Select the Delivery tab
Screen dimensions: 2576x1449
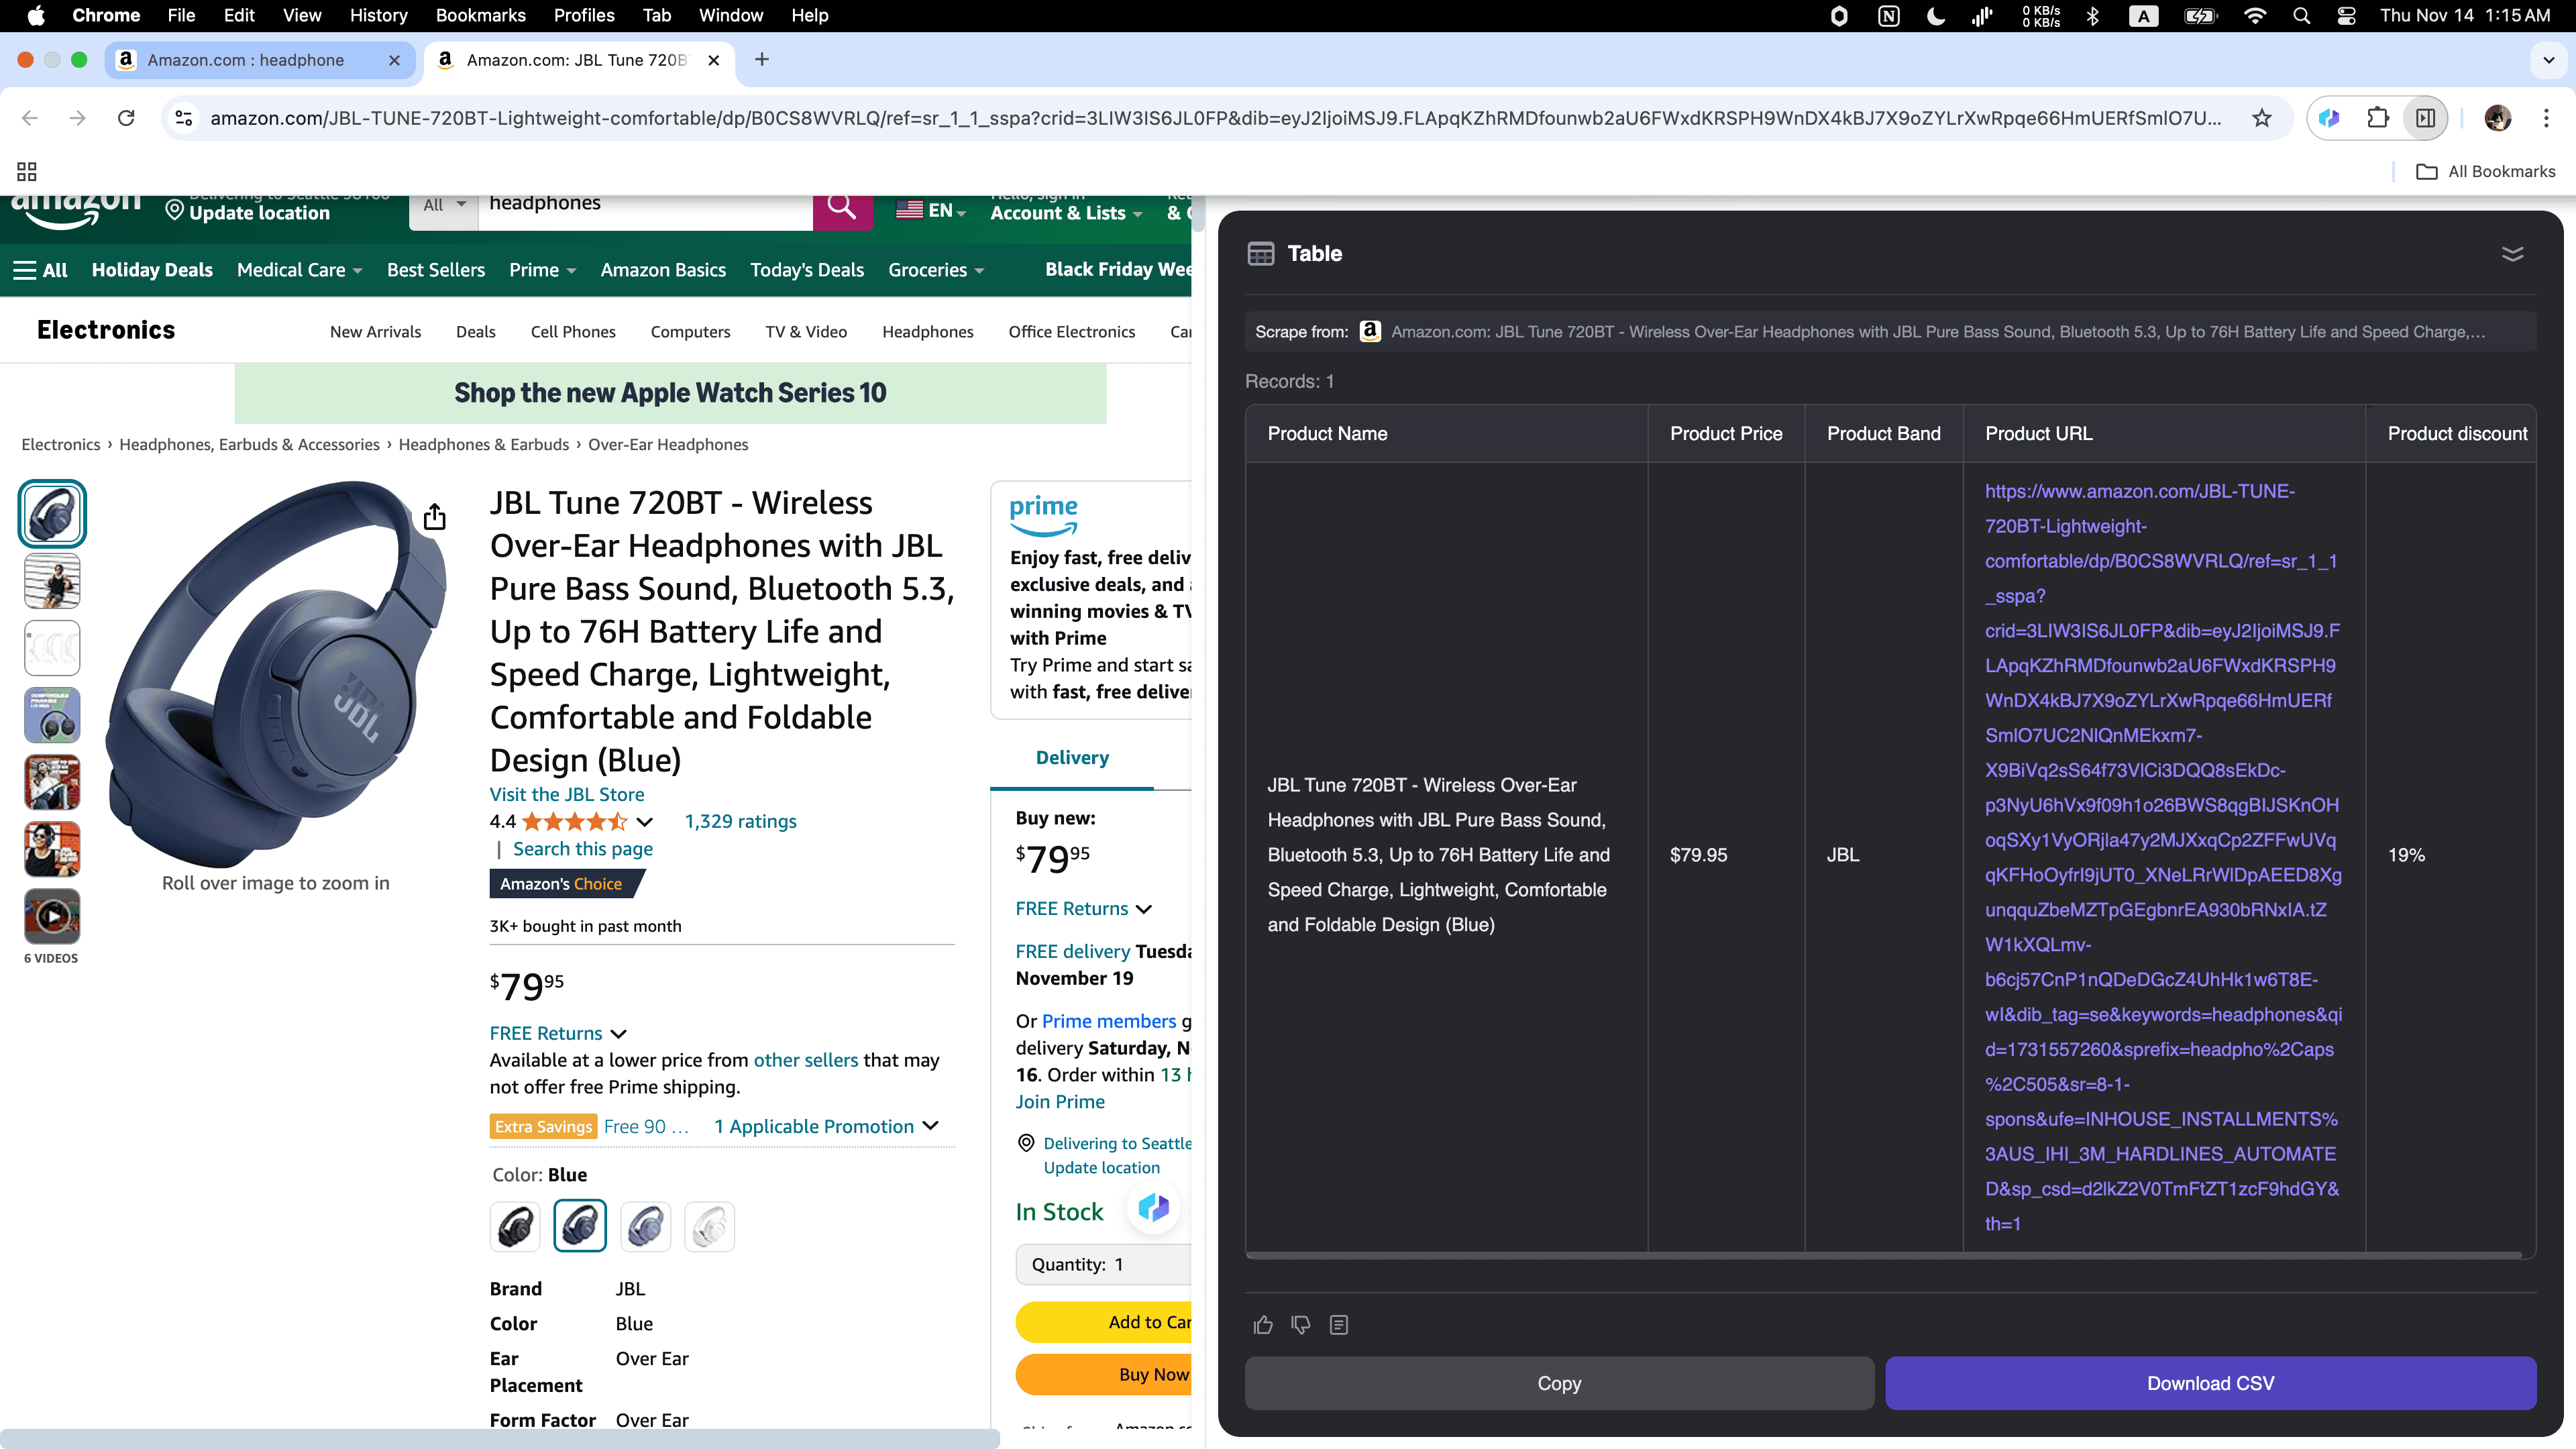pyautogui.click(x=1072, y=757)
